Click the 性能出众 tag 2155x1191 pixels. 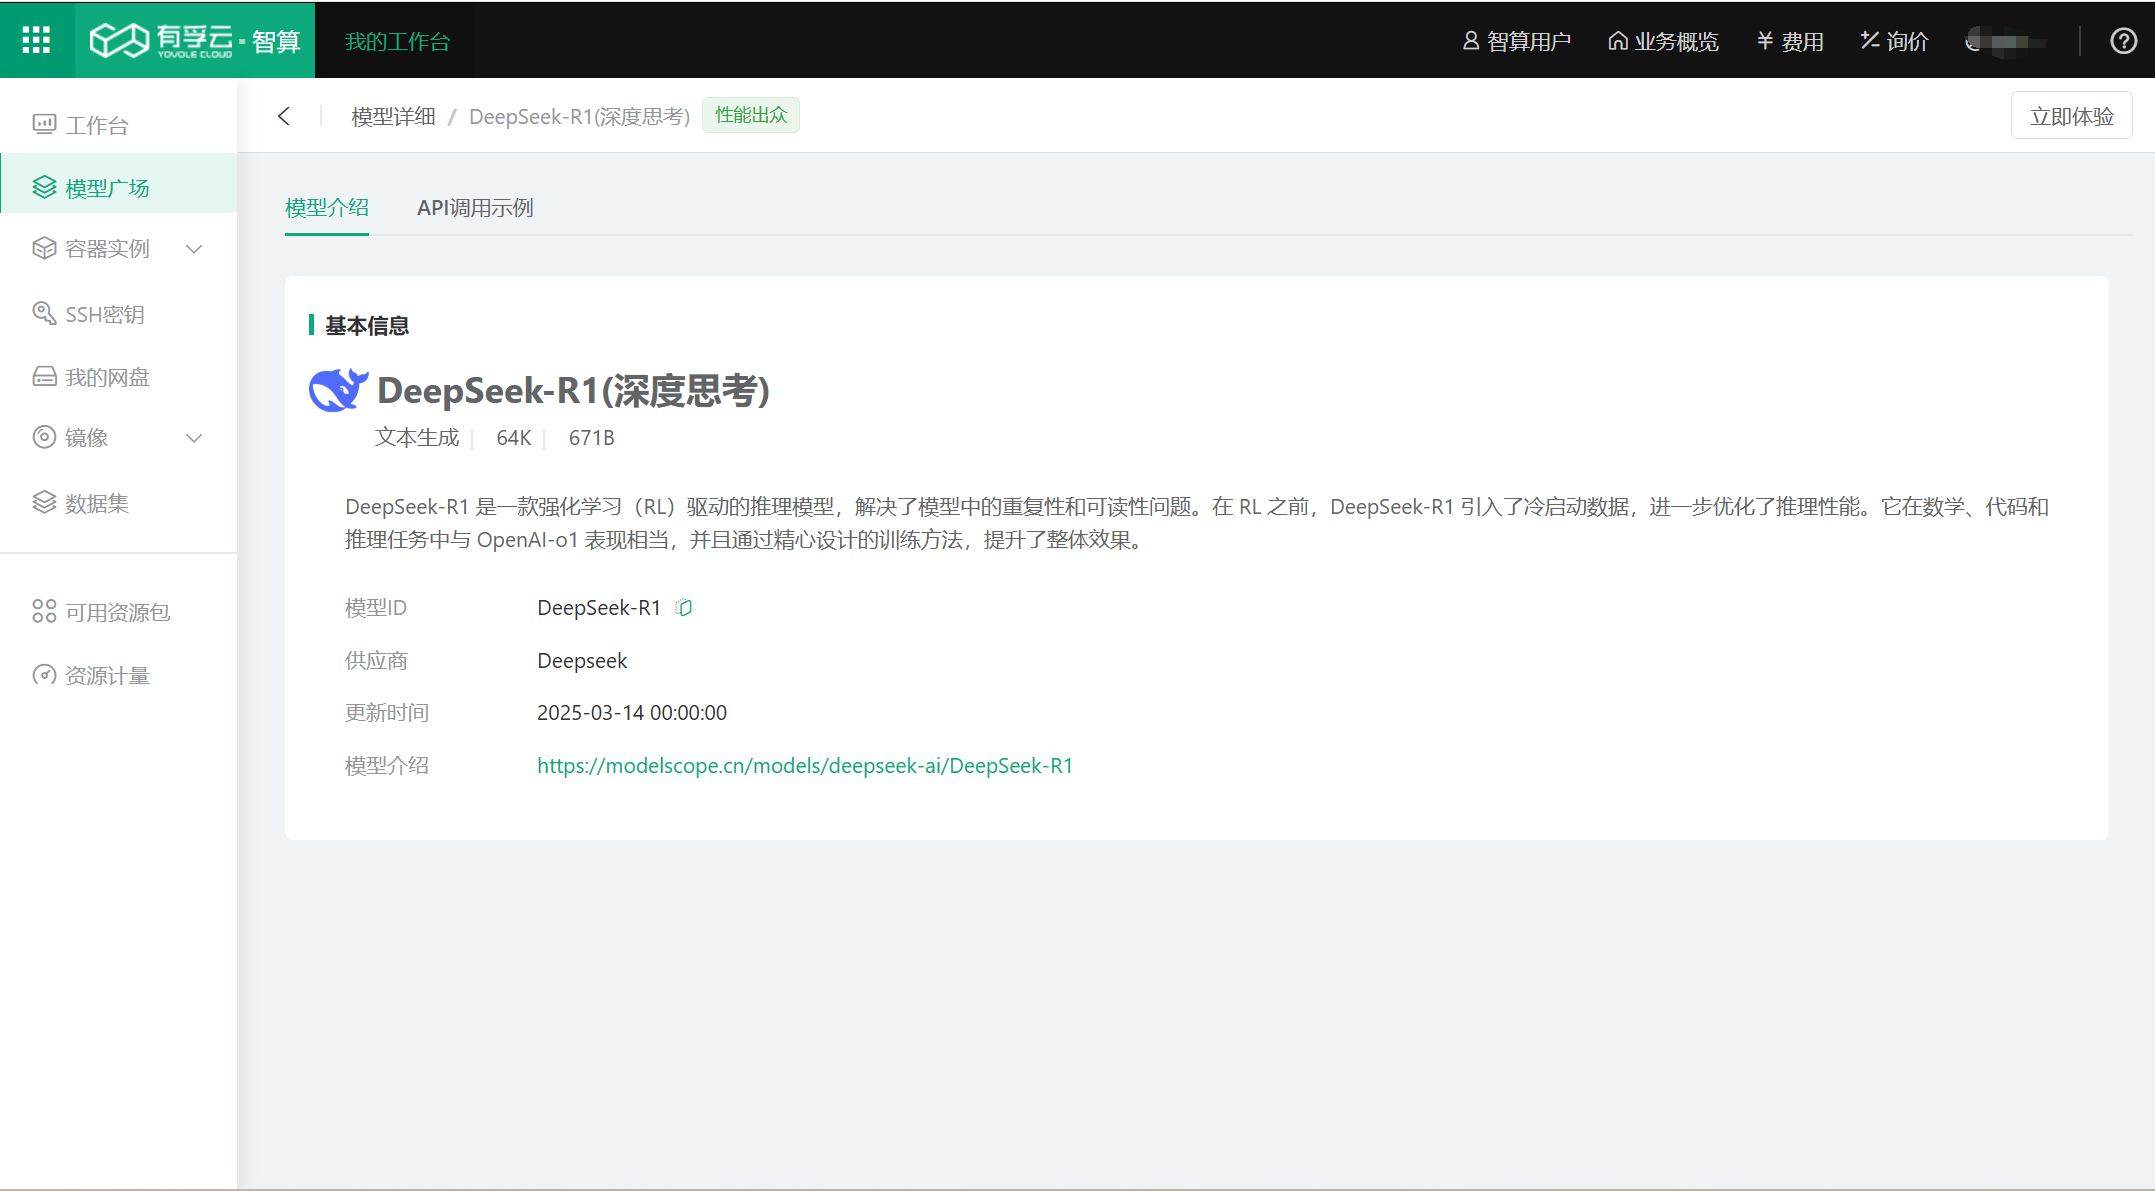click(751, 115)
